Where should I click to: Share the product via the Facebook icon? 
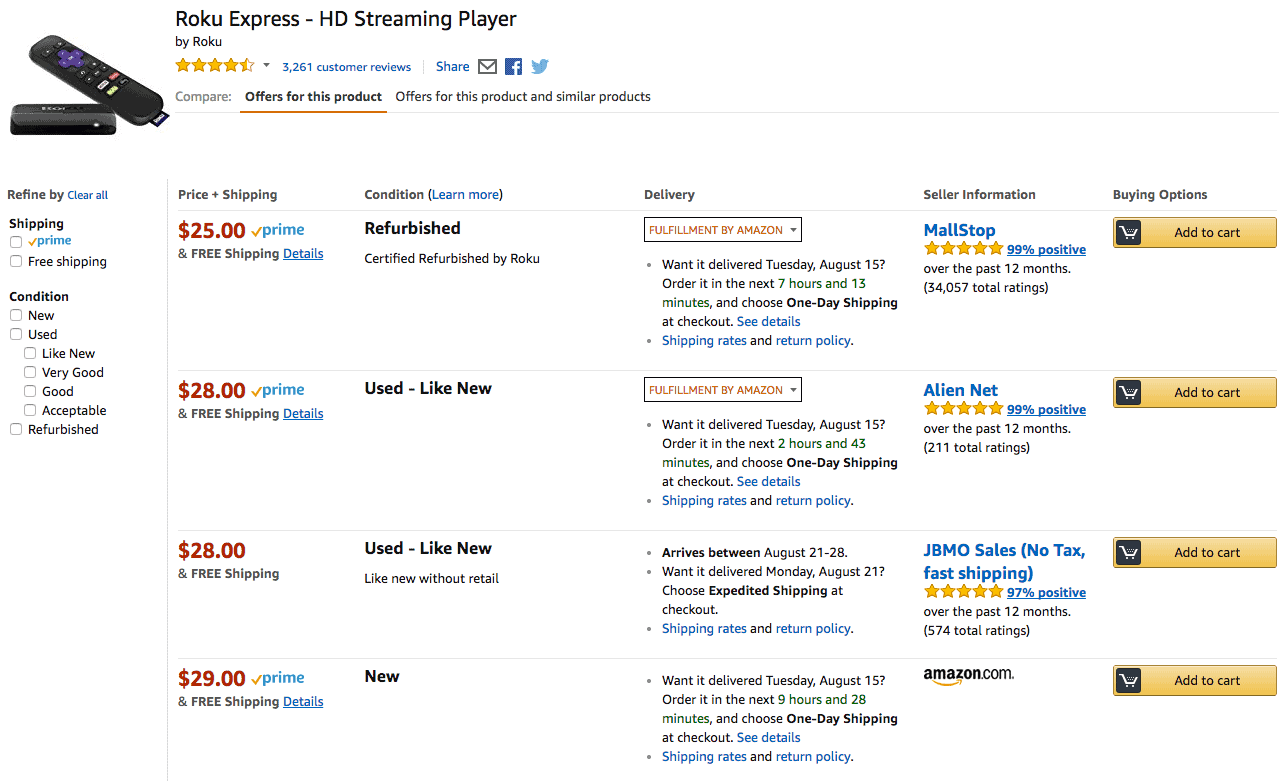pyautogui.click(x=513, y=66)
